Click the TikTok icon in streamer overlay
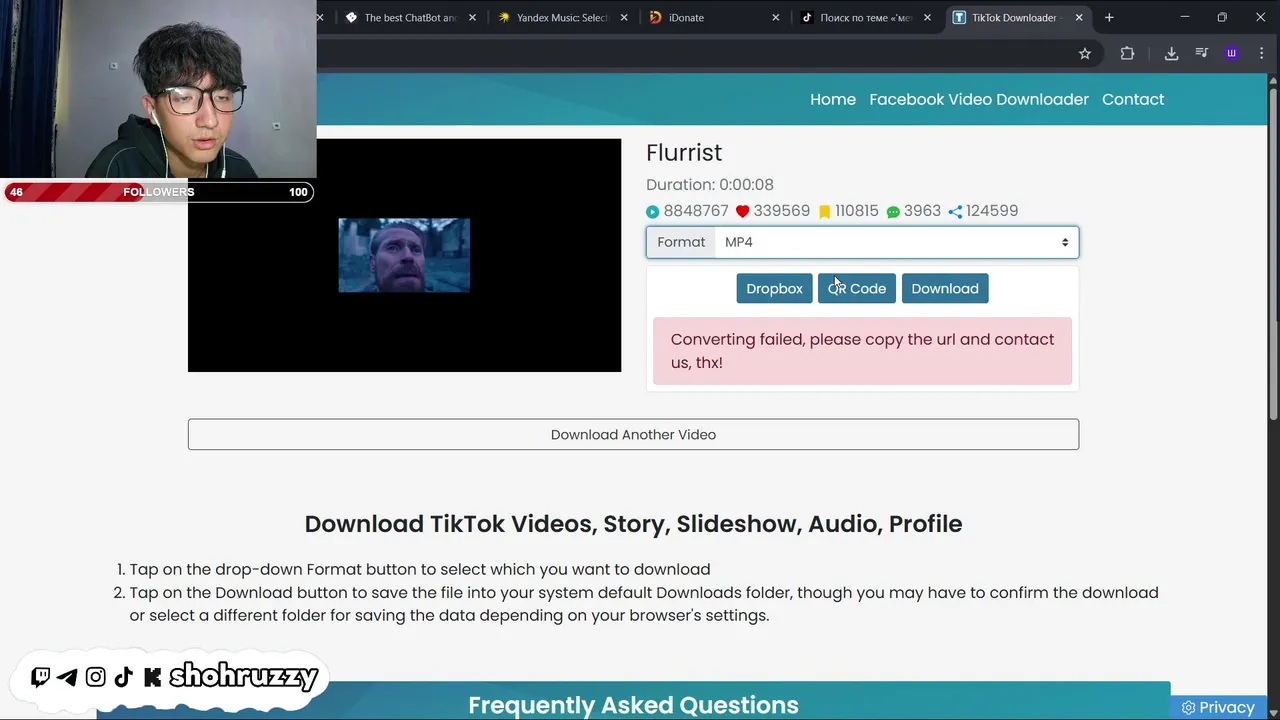Image resolution: width=1280 pixels, height=720 pixels. coord(124,677)
